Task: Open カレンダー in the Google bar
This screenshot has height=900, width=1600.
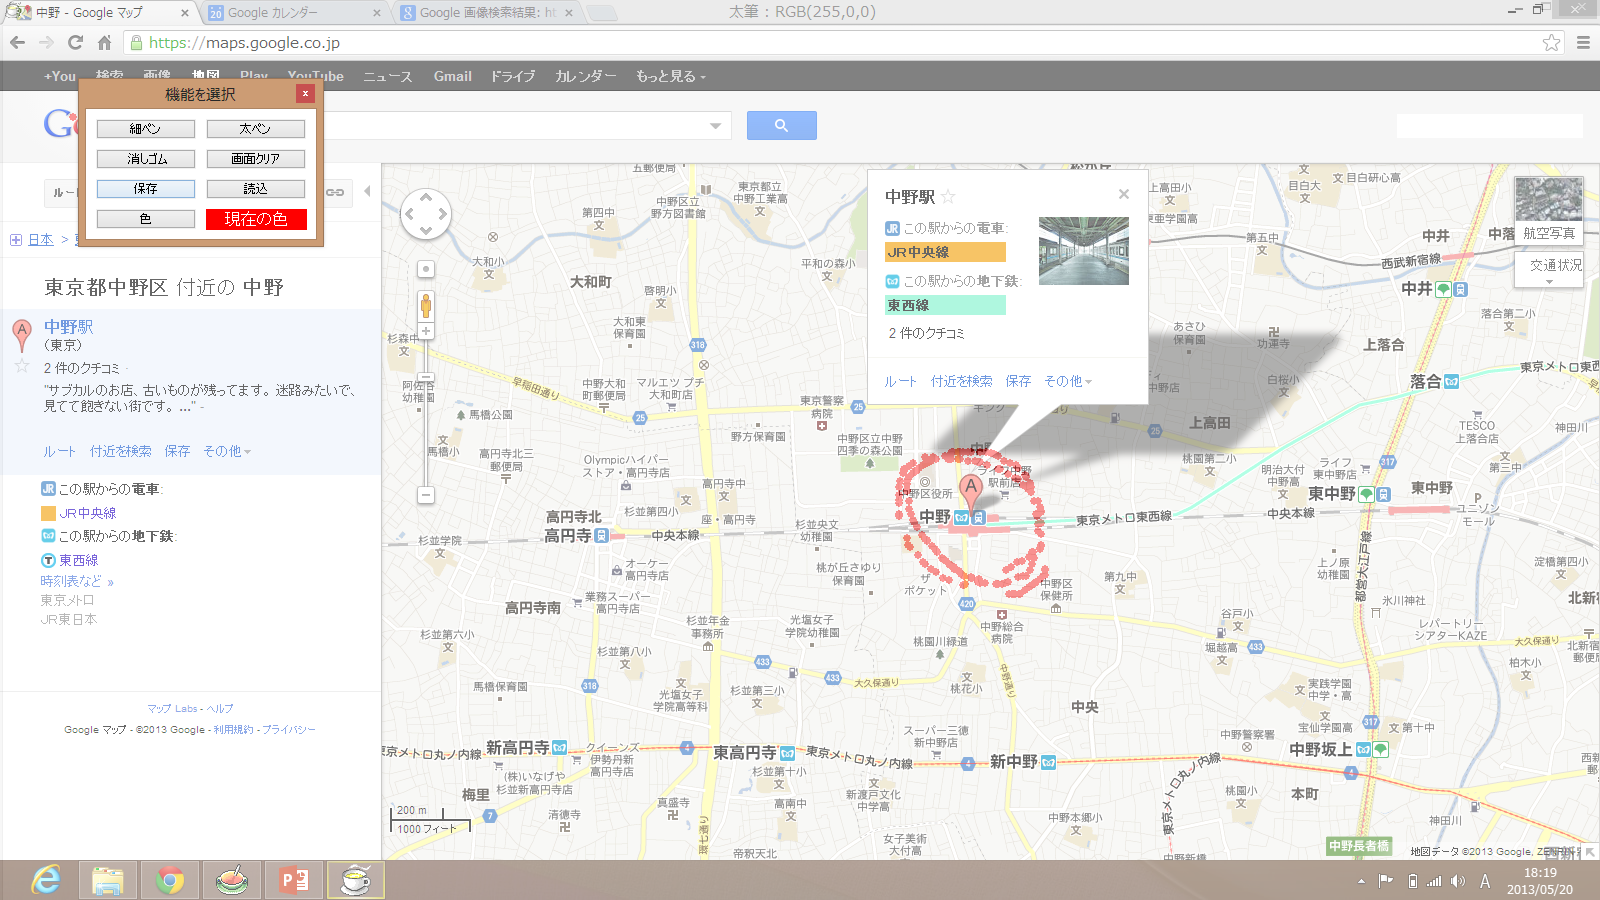Action: 586,76
